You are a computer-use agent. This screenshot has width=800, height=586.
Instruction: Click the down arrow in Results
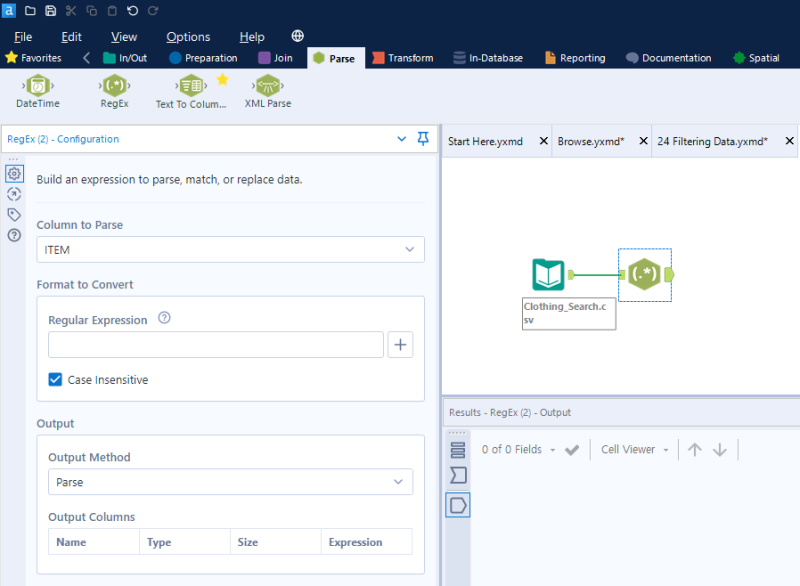click(x=720, y=449)
